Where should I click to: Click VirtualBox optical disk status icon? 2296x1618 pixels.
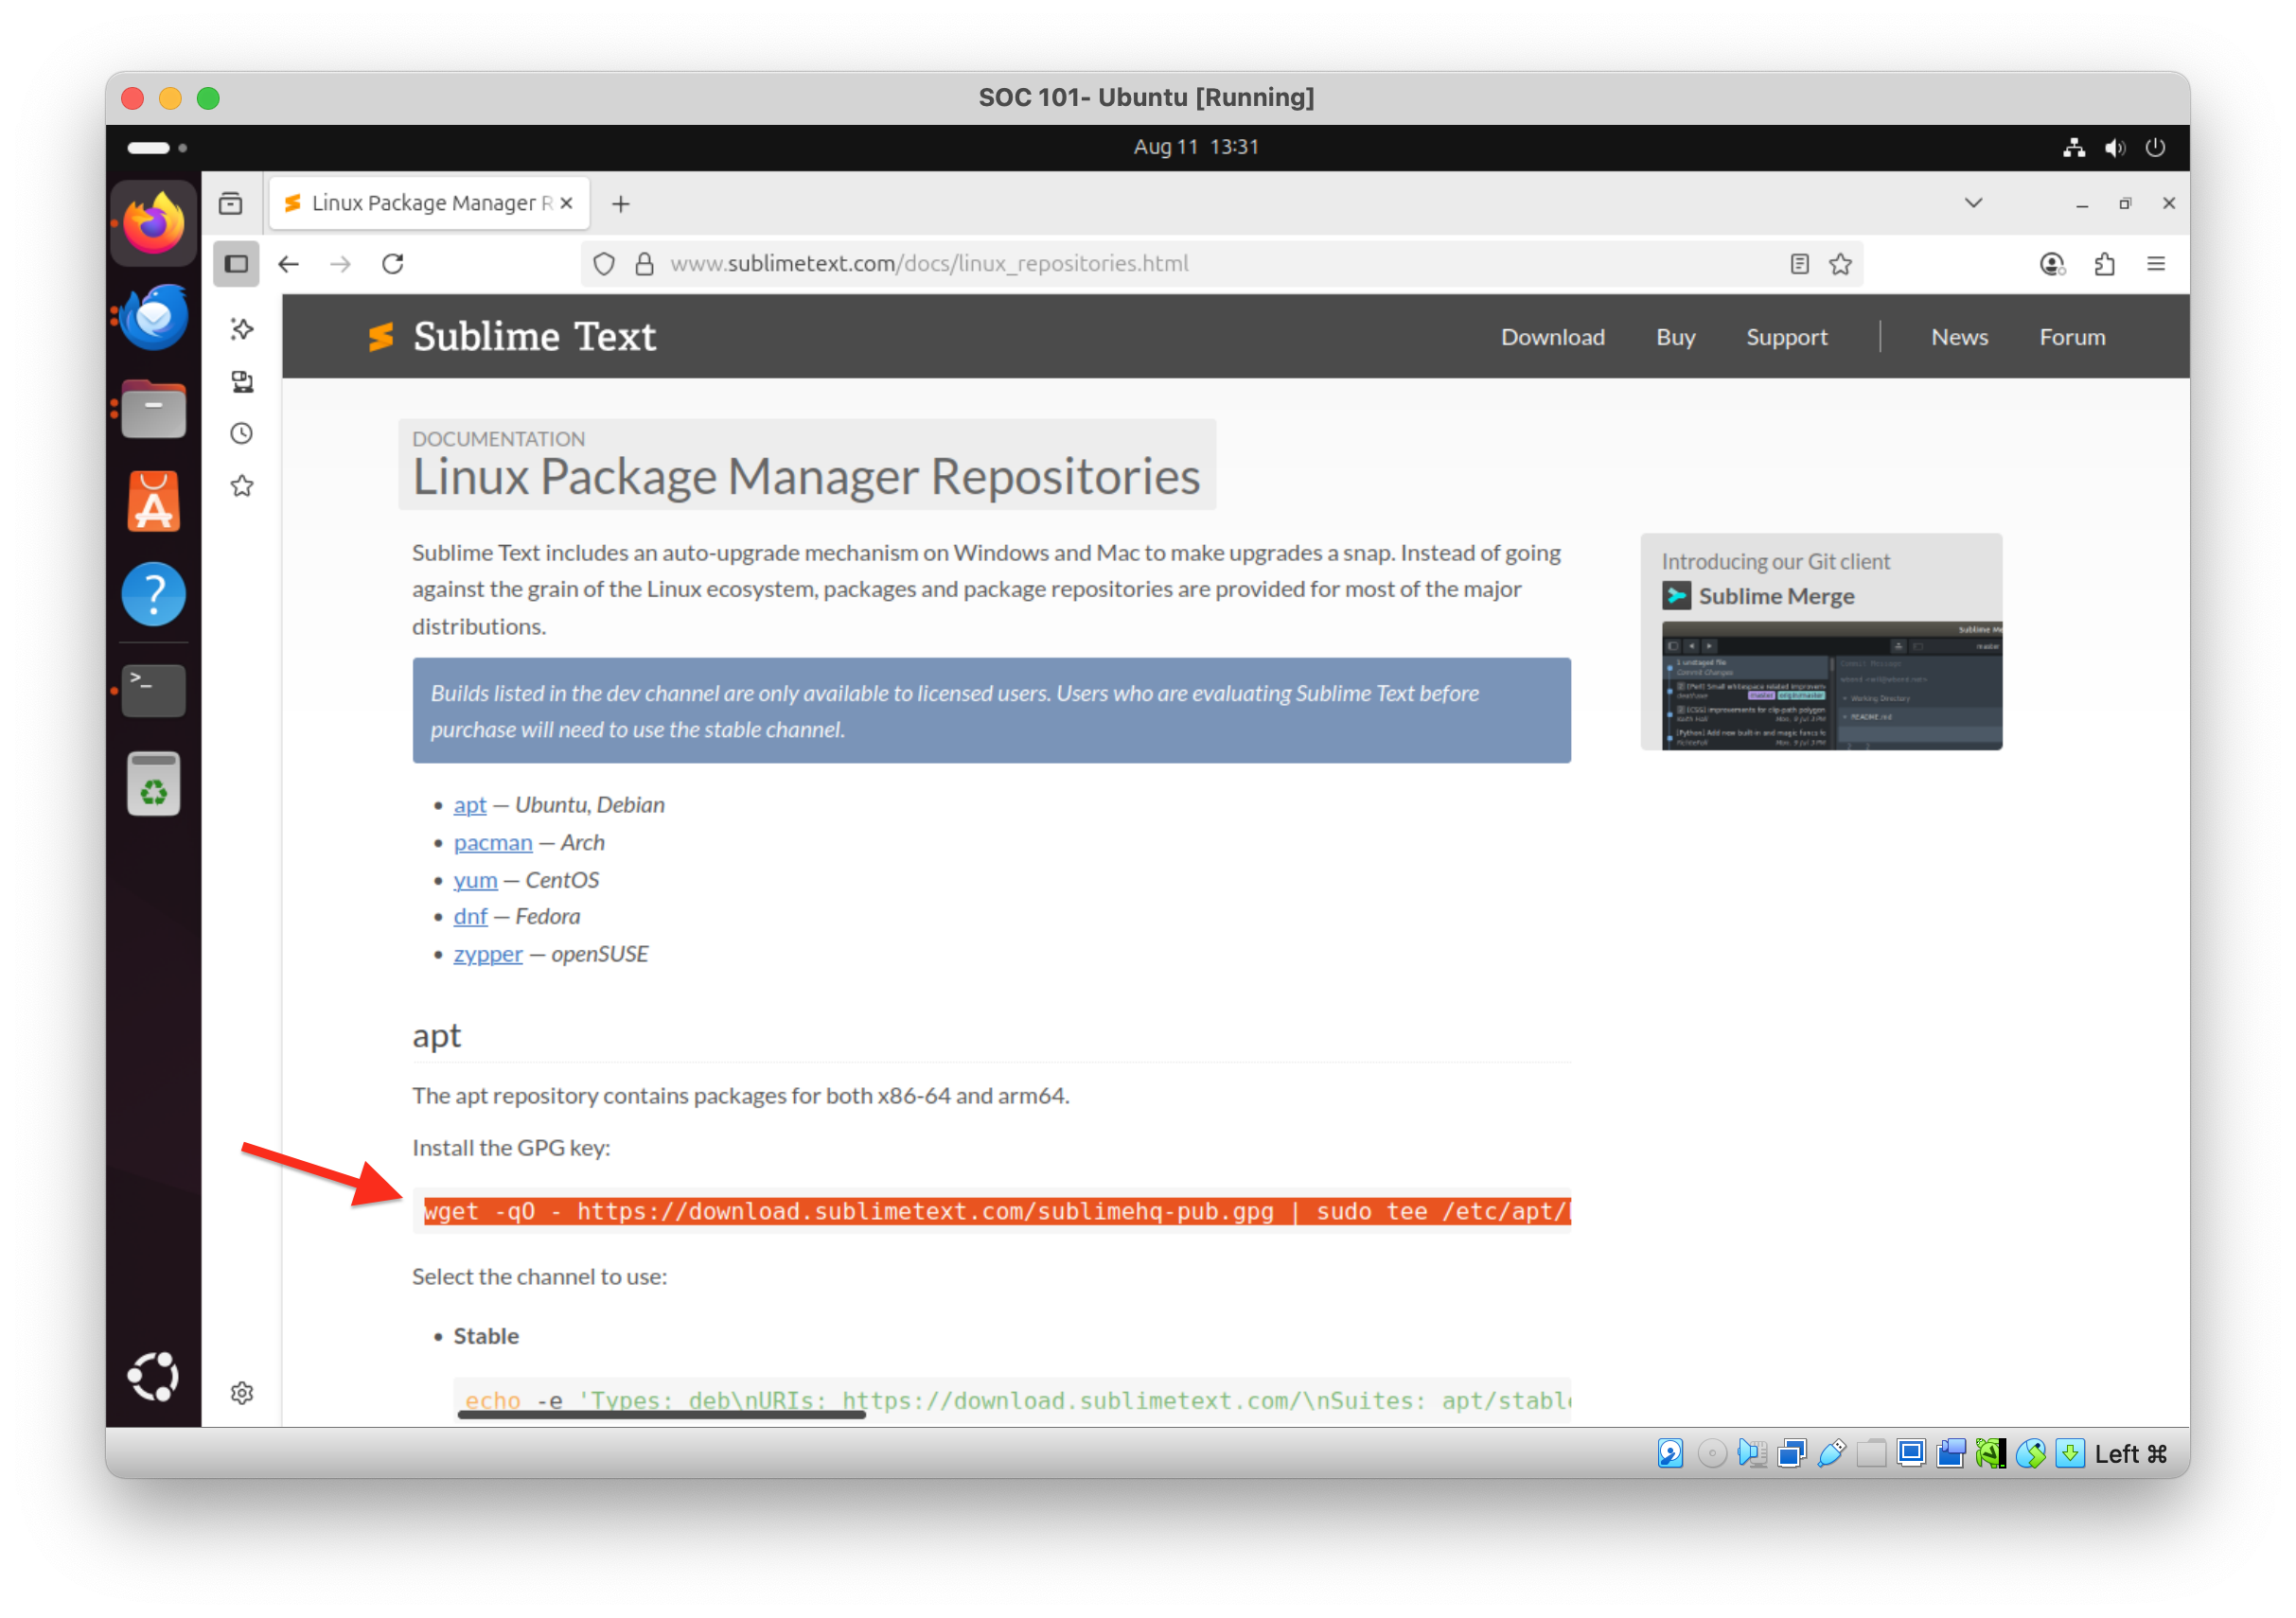pyautogui.click(x=1711, y=1454)
